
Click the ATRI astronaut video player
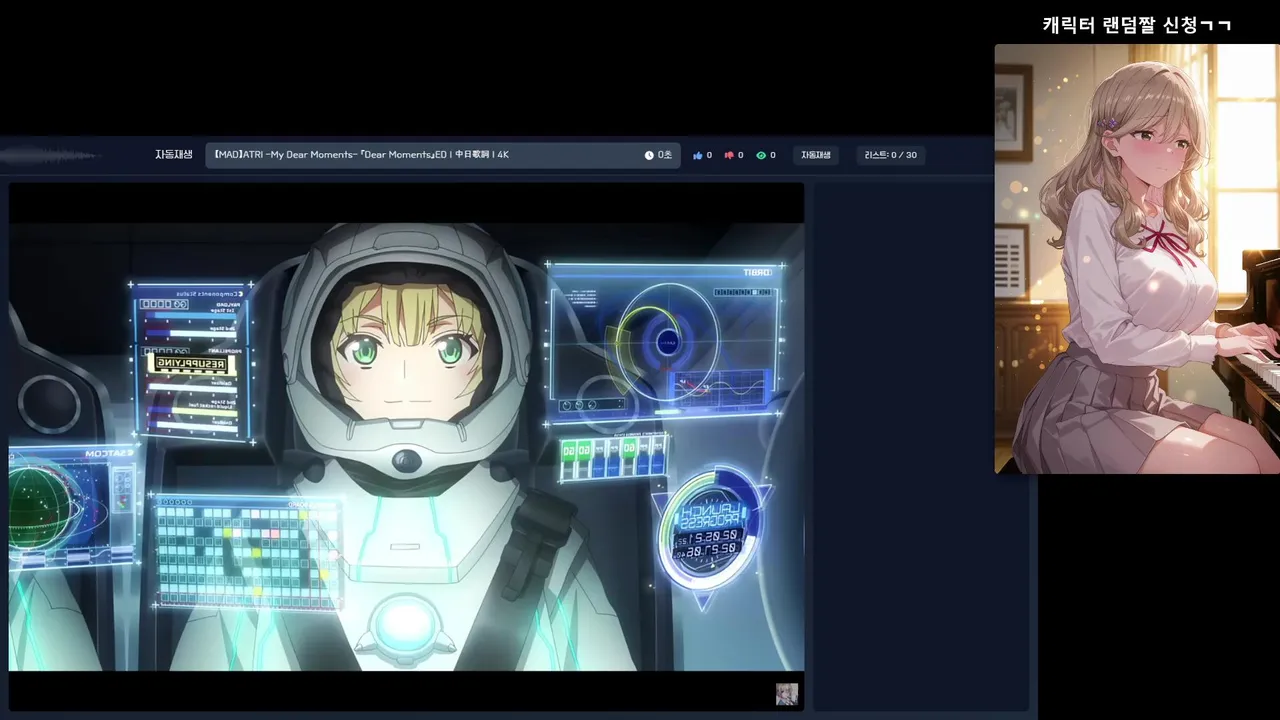(x=406, y=446)
